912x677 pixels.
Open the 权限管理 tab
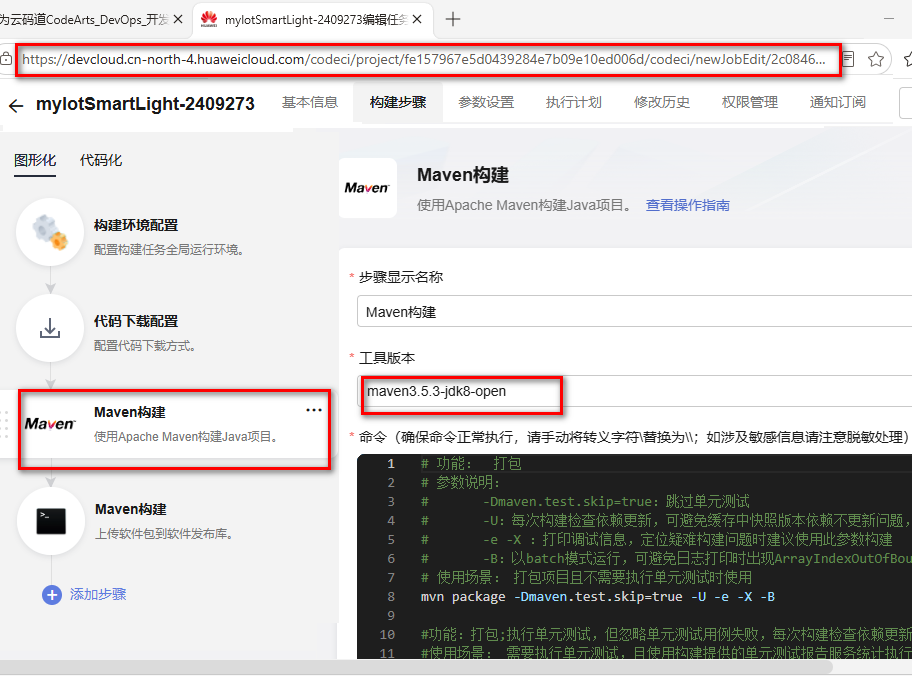750,102
